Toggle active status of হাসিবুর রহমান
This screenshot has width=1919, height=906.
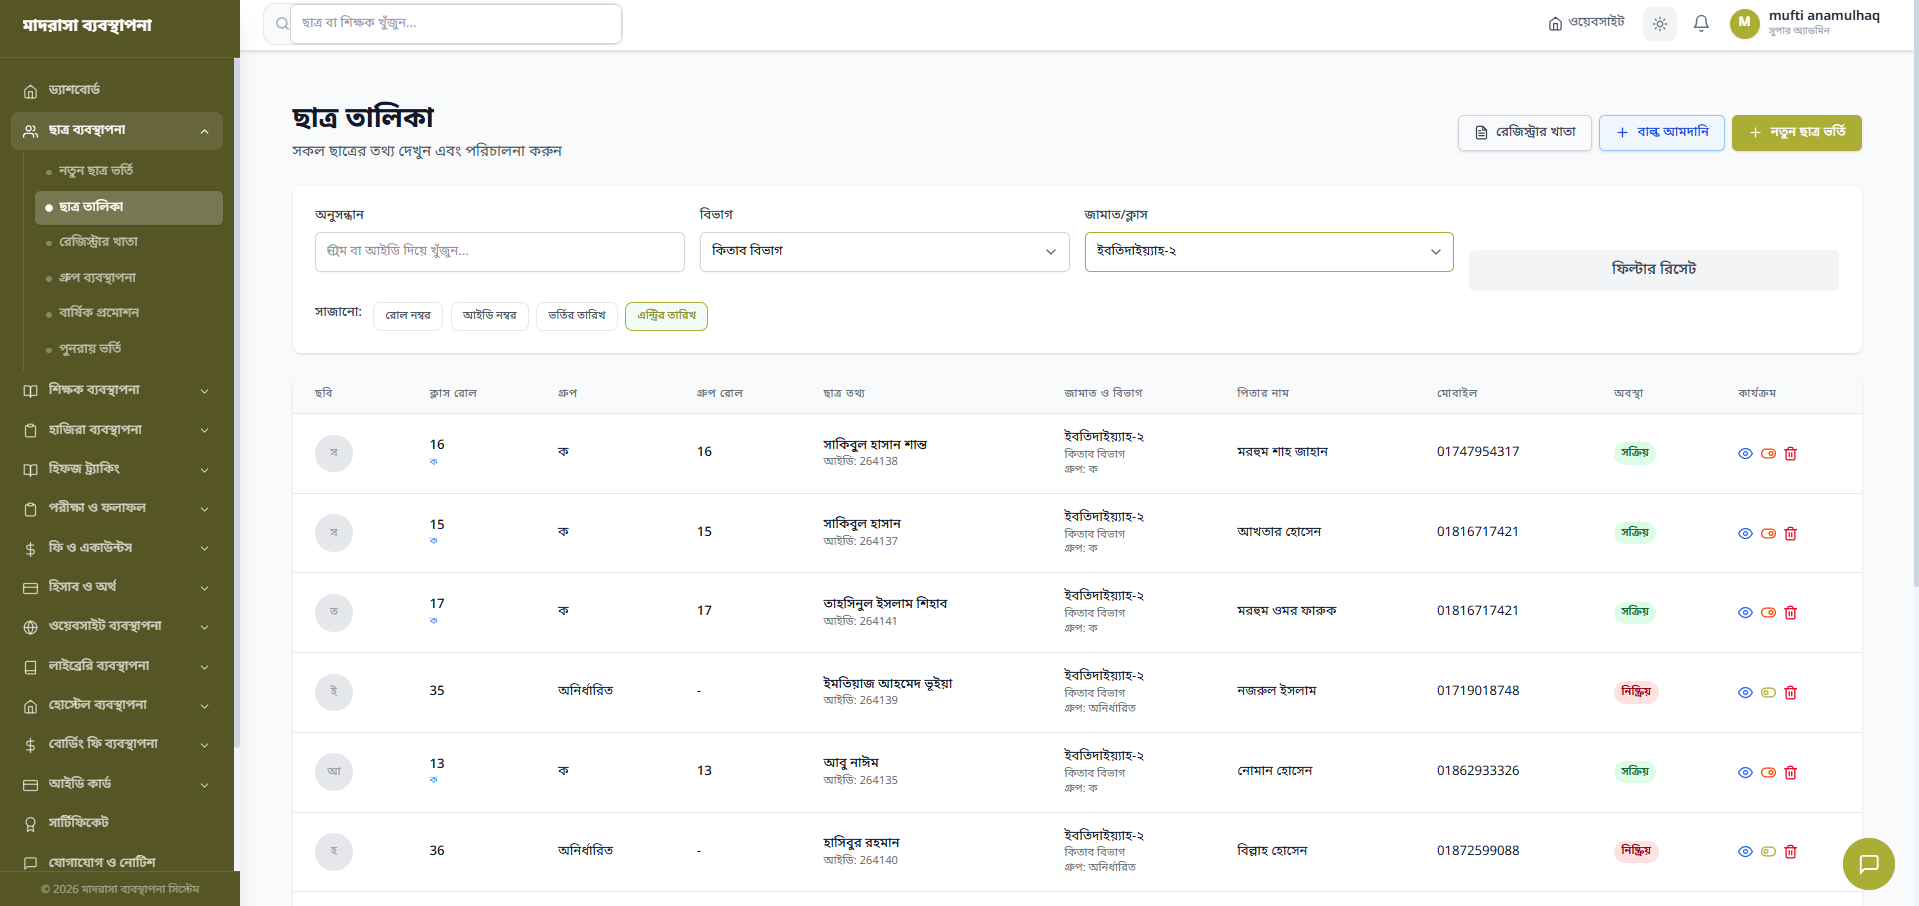point(1768,852)
